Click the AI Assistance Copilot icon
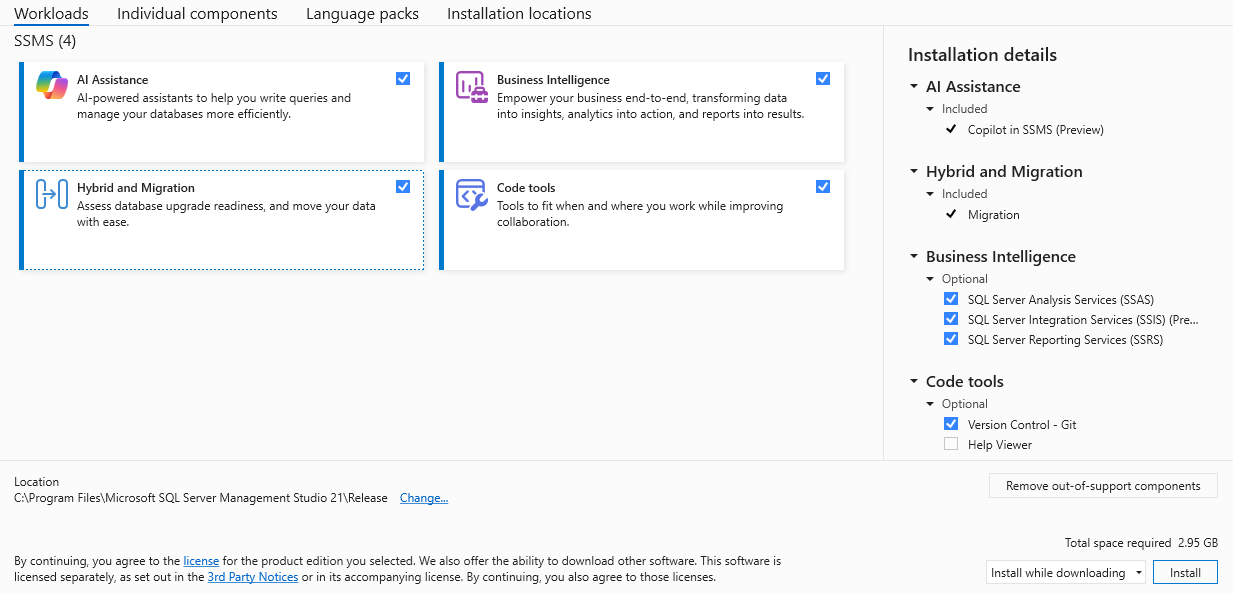The height and width of the screenshot is (593, 1233). 52,86
